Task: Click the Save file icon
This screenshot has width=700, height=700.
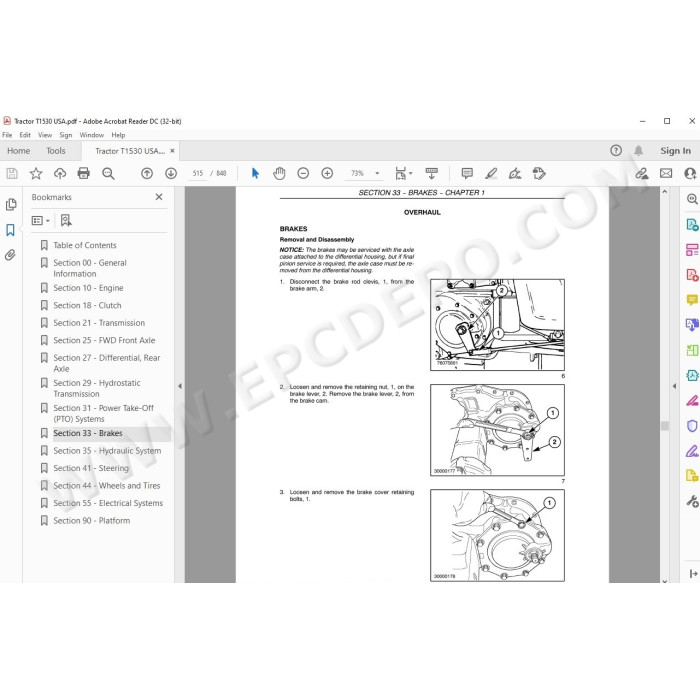Action: [x=12, y=173]
